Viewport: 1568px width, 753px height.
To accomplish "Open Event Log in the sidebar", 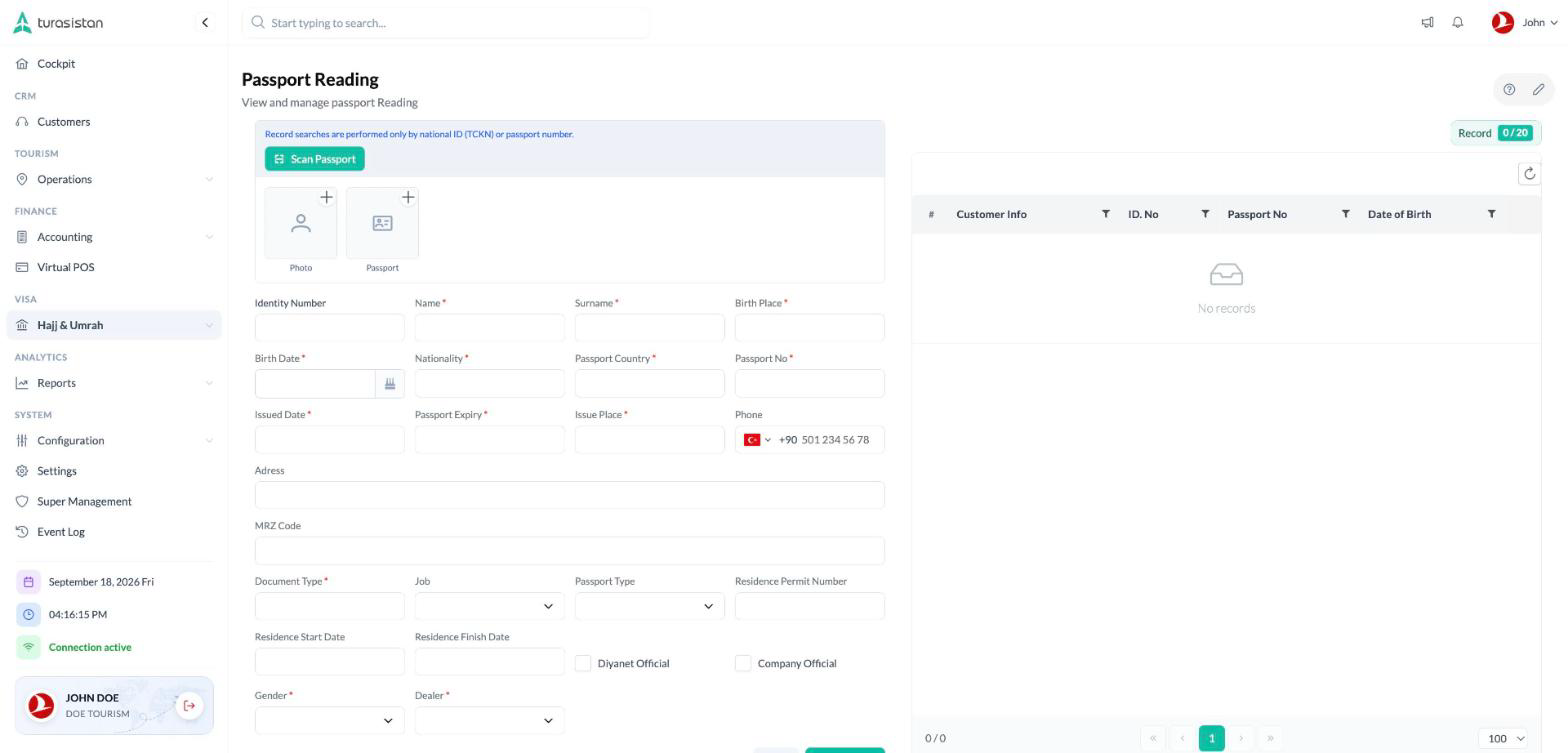I will 114,532.
